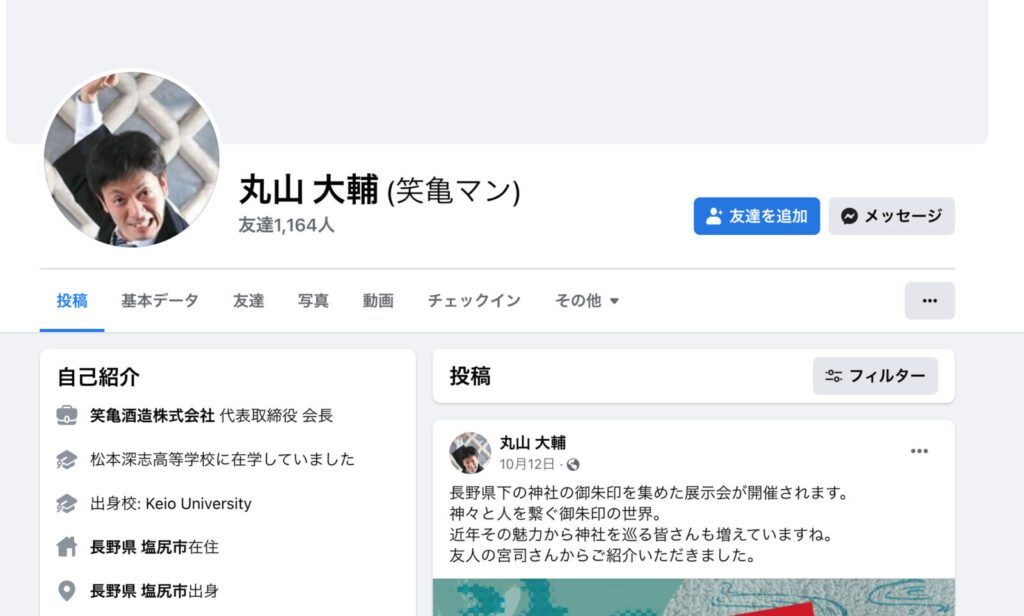Click the graduation cap icon beside Keio University
Viewport: 1024px width, 616px height.
pyautogui.click(x=67, y=504)
